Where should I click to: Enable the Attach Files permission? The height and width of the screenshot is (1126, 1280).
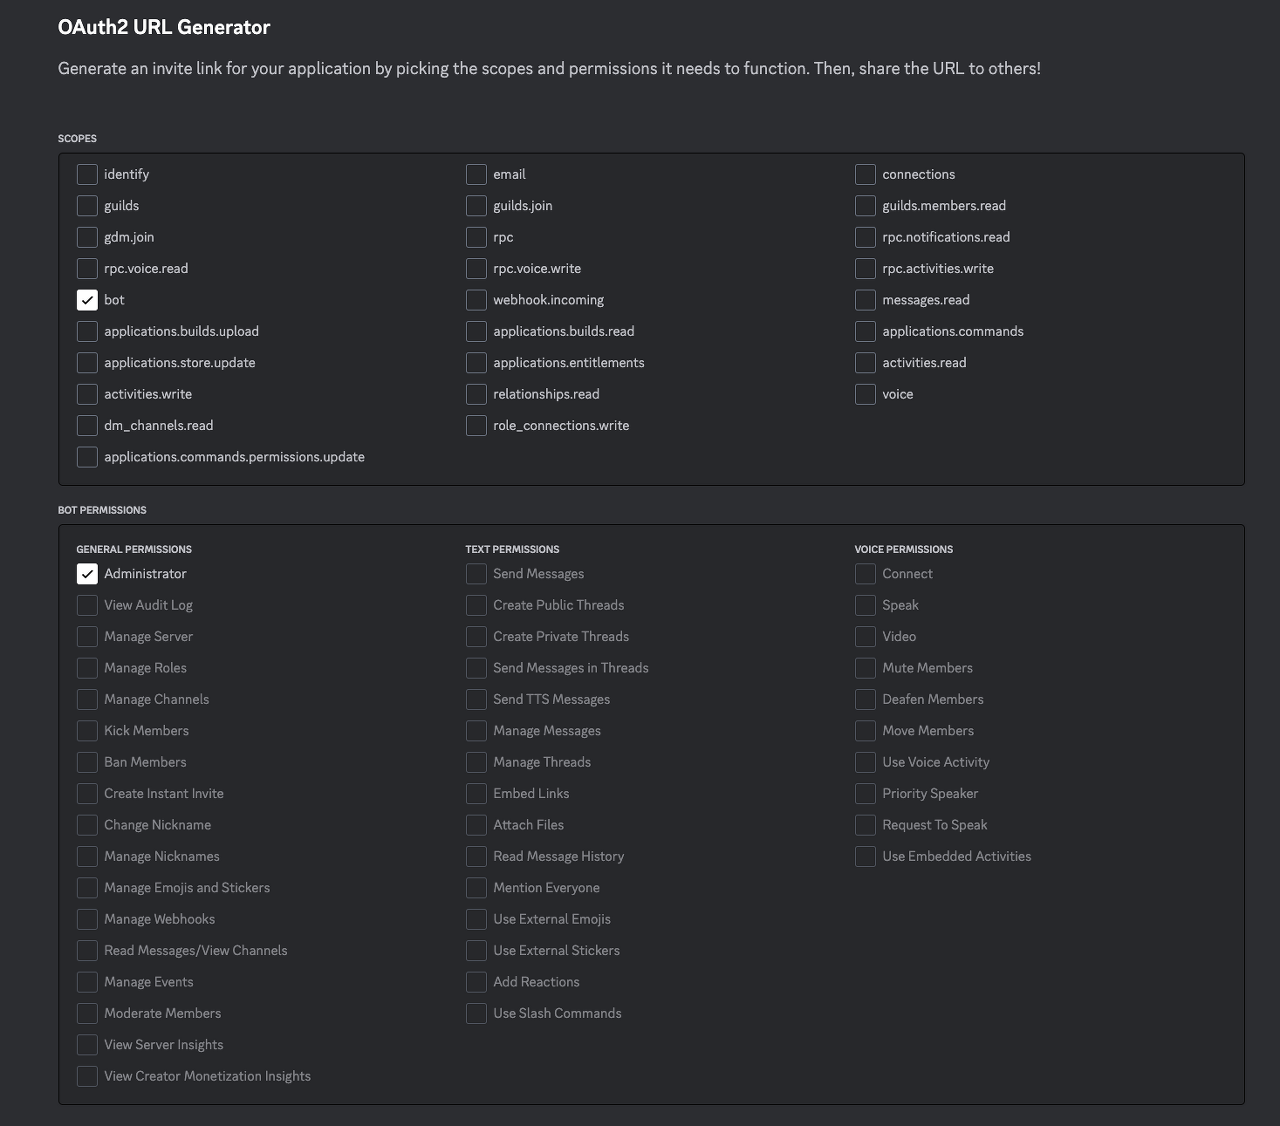(x=476, y=825)
